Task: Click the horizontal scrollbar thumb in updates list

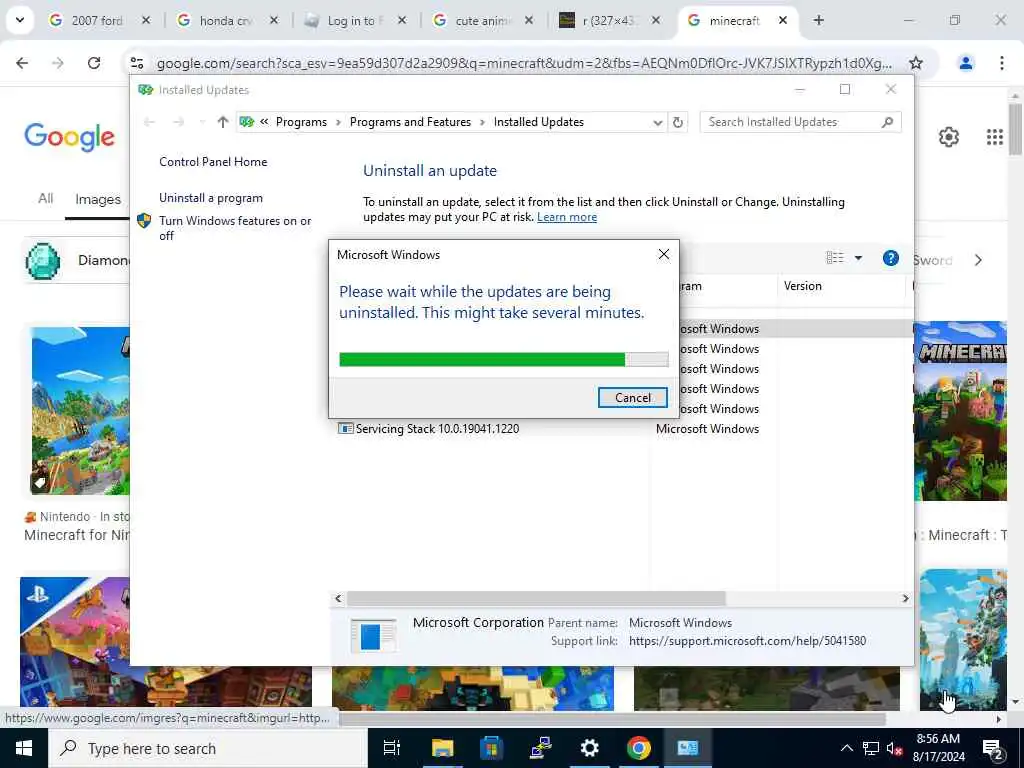Action: tap(536, 598)
